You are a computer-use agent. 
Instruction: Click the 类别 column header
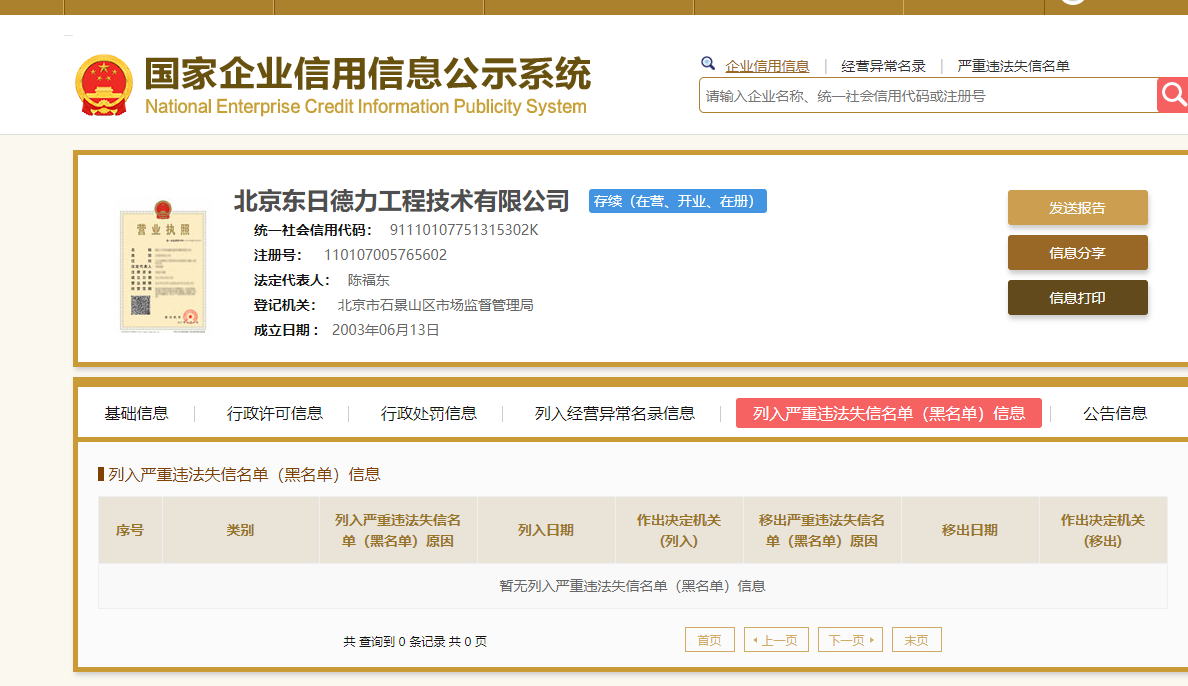240,530
